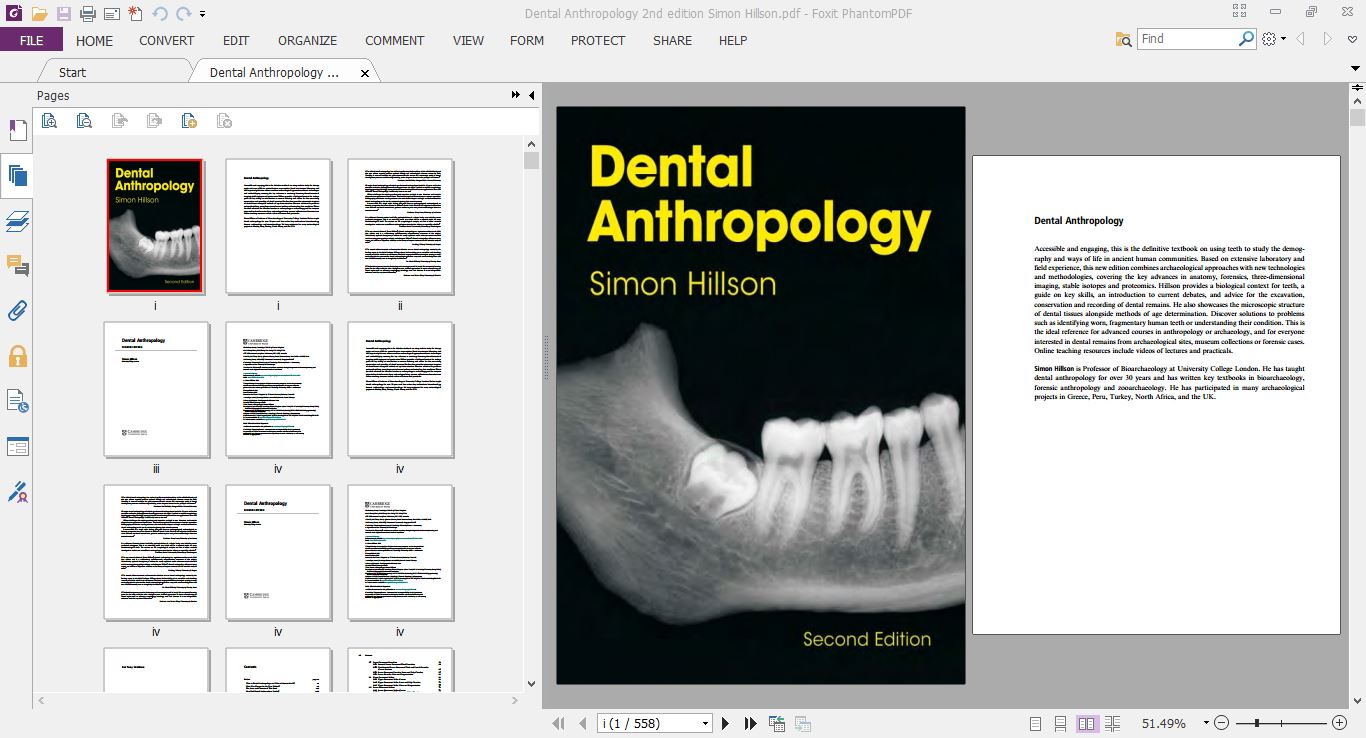Enable Continuous page view mode

1060,723
